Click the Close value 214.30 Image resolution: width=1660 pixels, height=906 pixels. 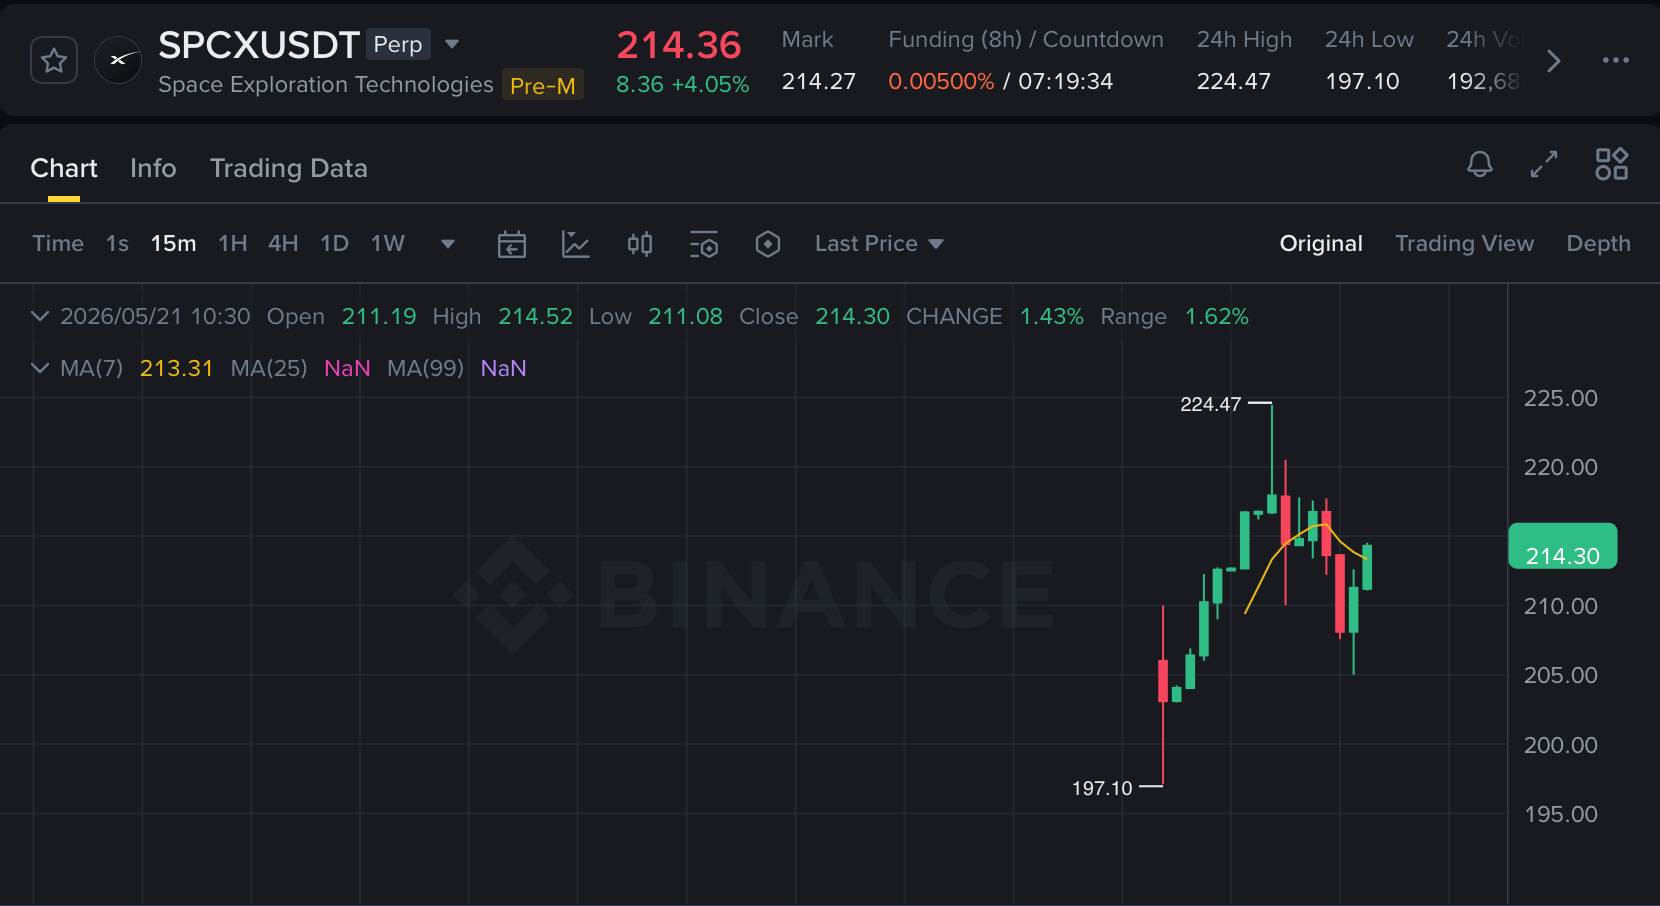(852, 316)
